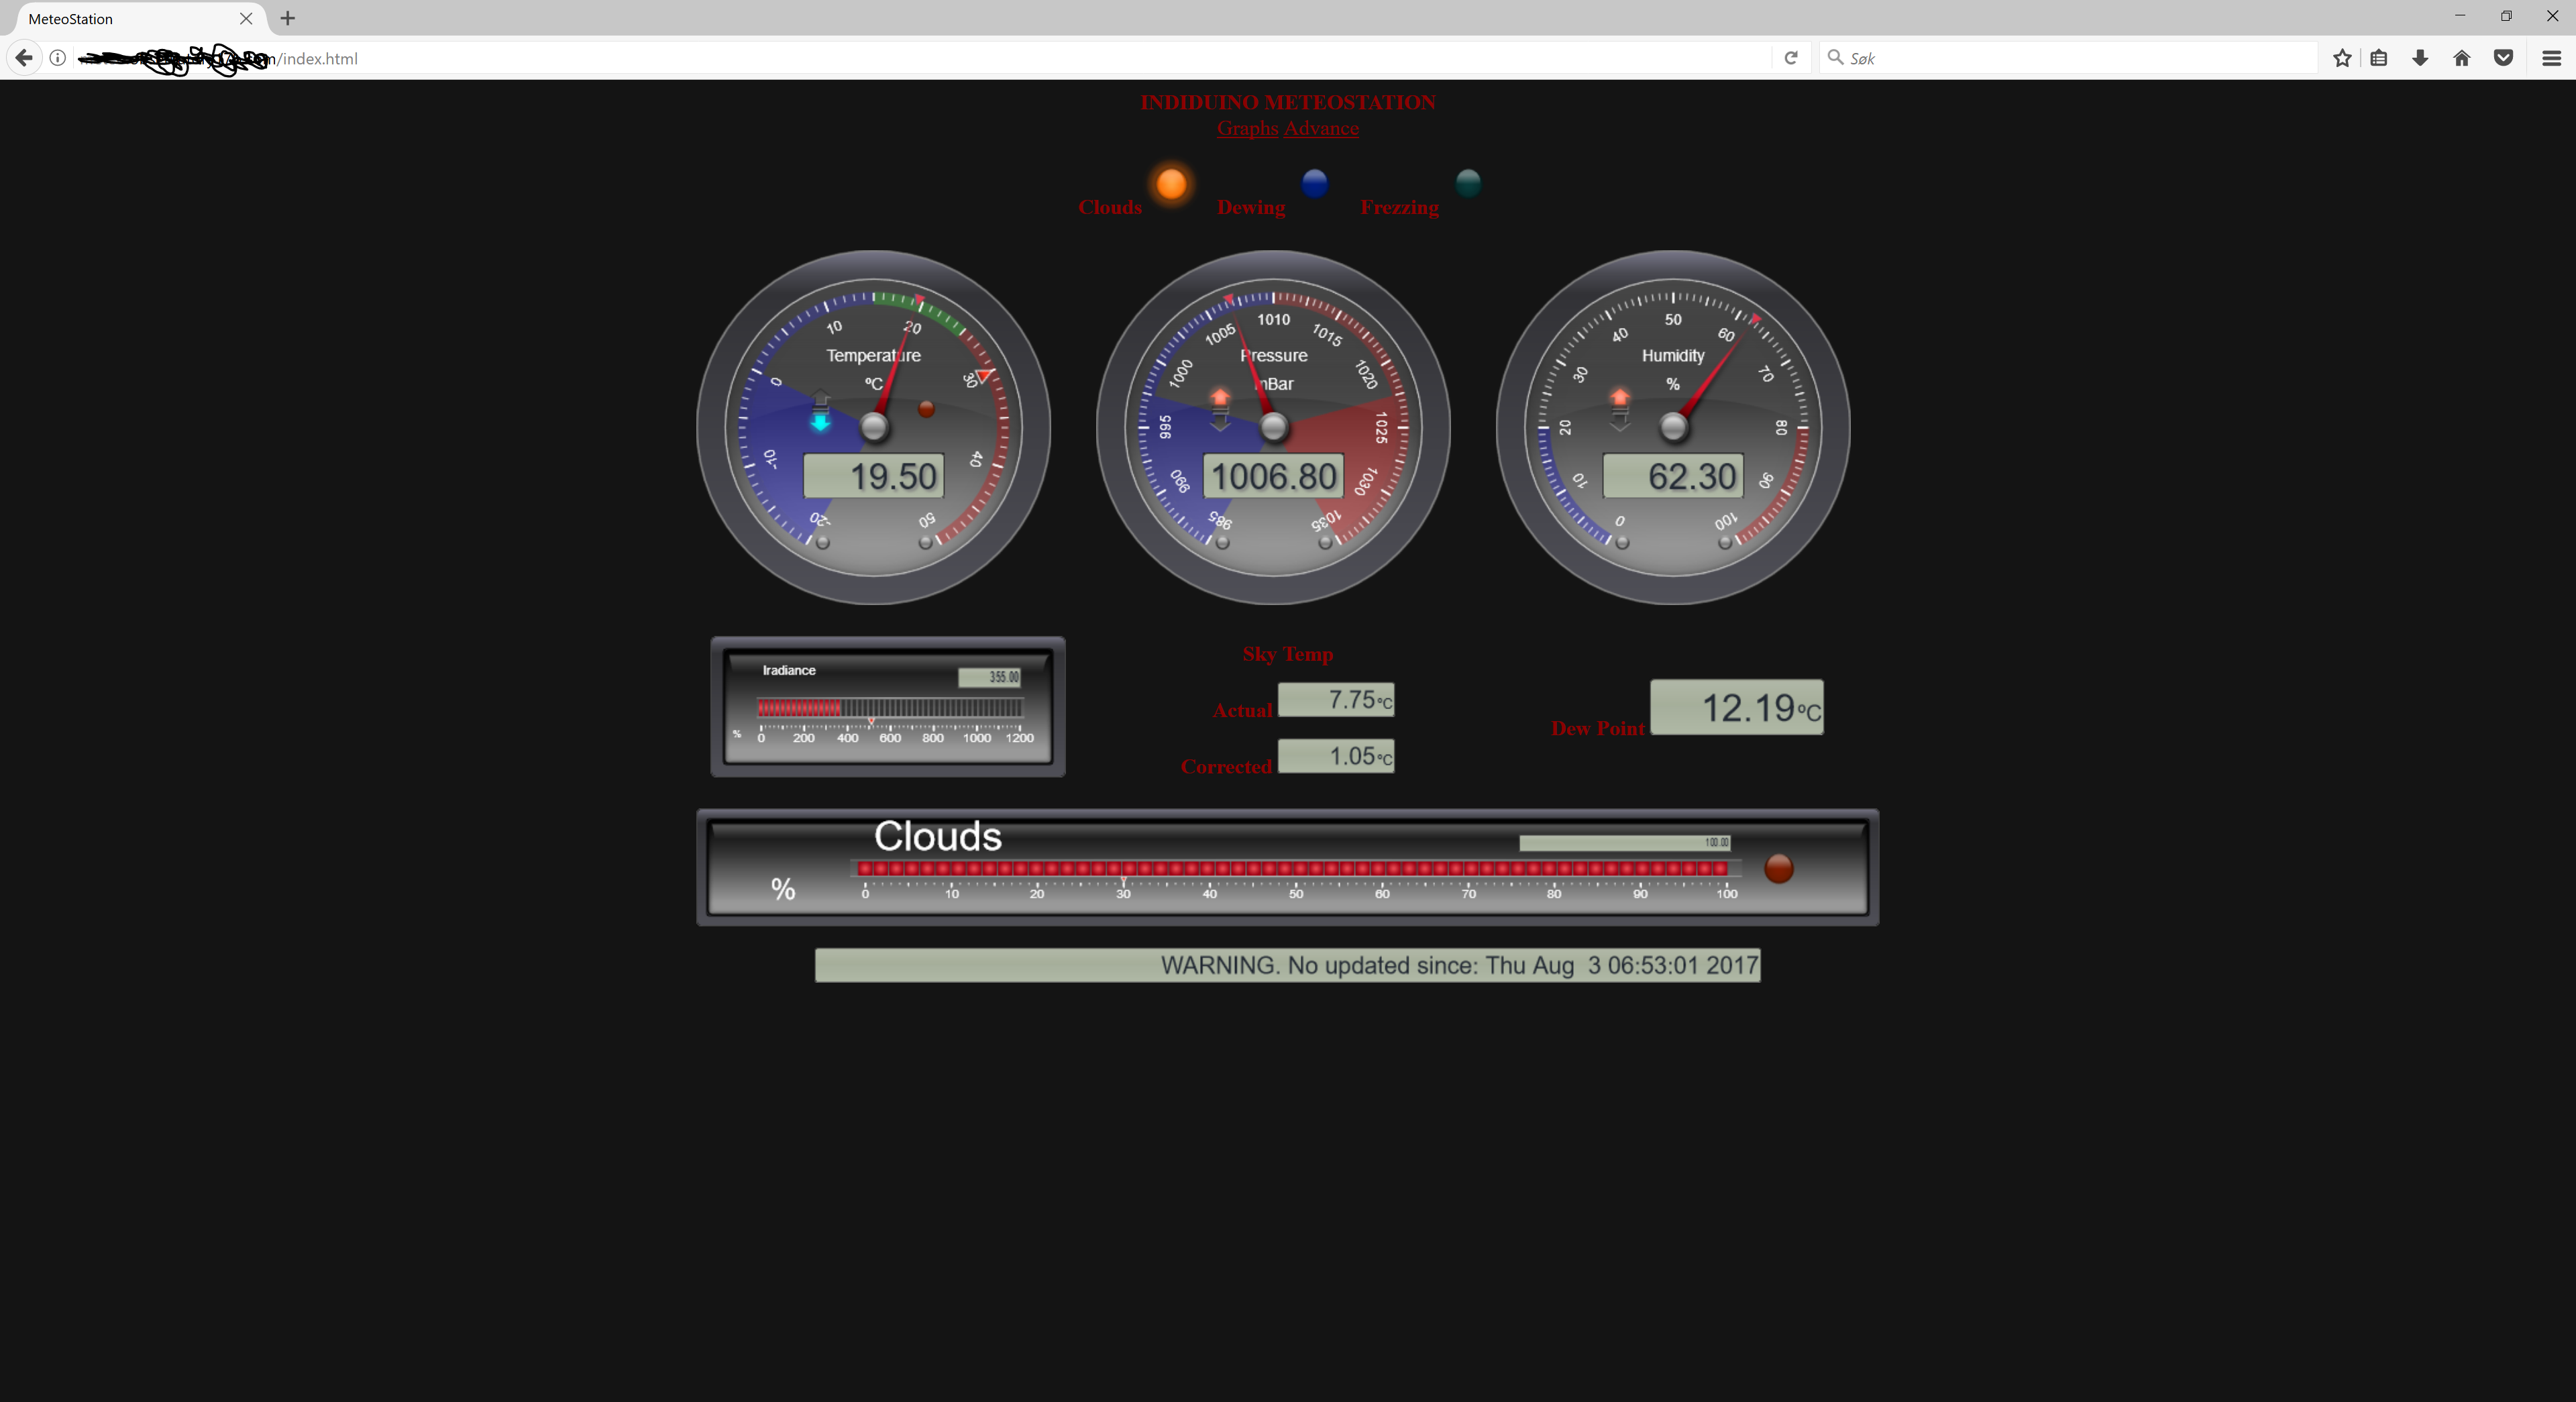Click the red up-trend arrow on Pressure gauge

click(1219, 398)
